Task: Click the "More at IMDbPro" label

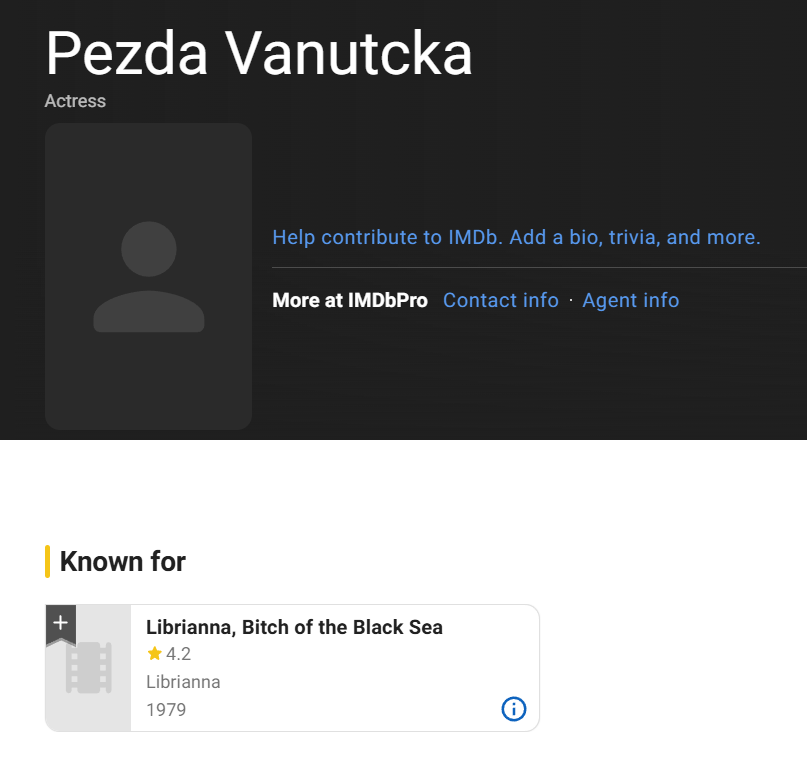Action: (350, 300)
